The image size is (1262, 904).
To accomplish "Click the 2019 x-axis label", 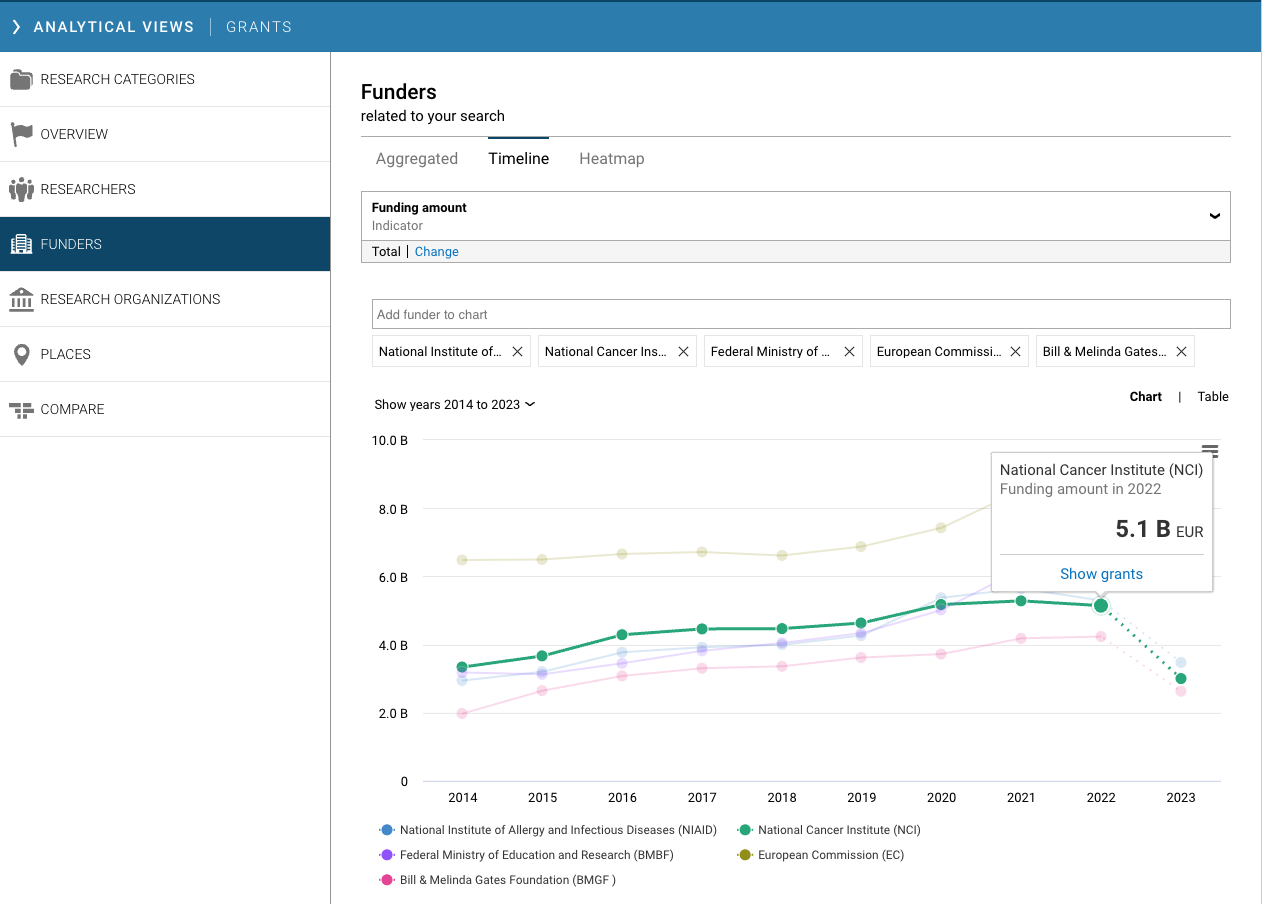I will pyautogui.click(x=862, y=798).
